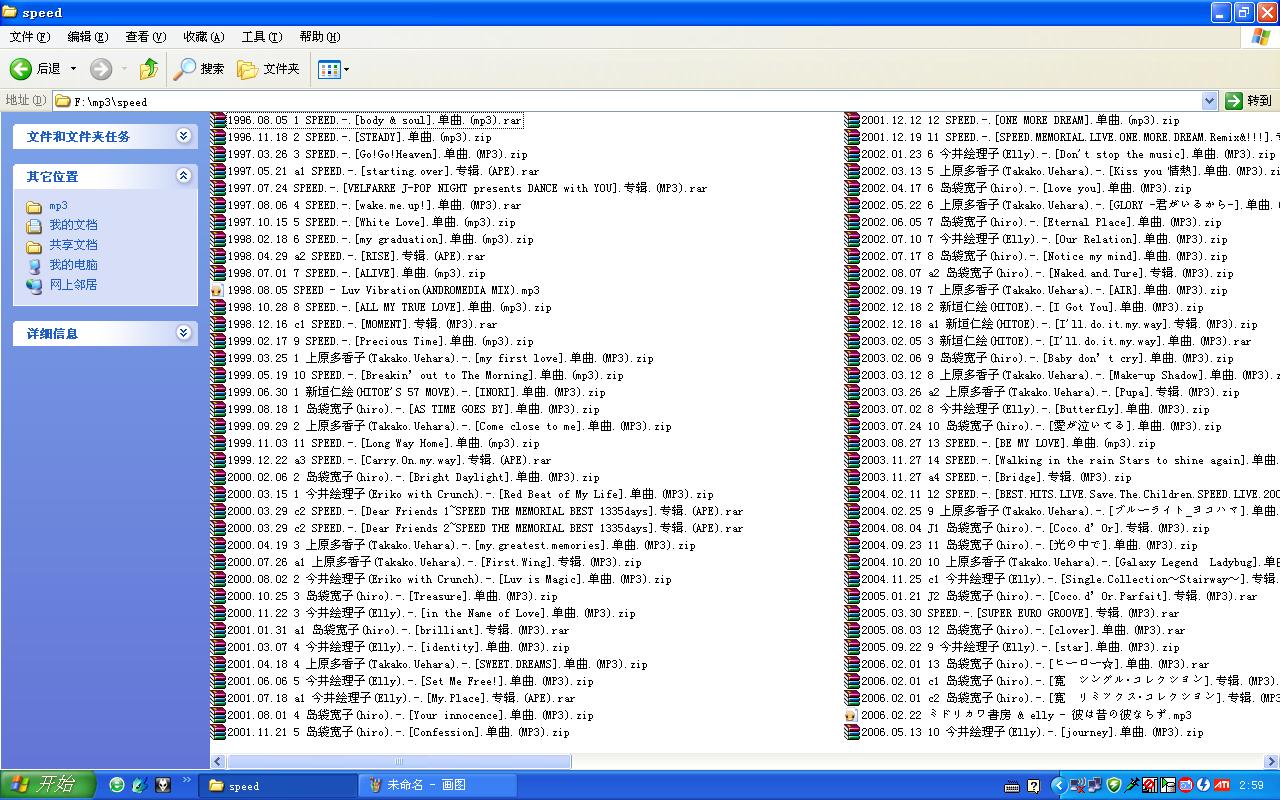Select archive icon of [AS TIME GOES BY]
This screenshot has width=1280, height=800.
[218, 409]
